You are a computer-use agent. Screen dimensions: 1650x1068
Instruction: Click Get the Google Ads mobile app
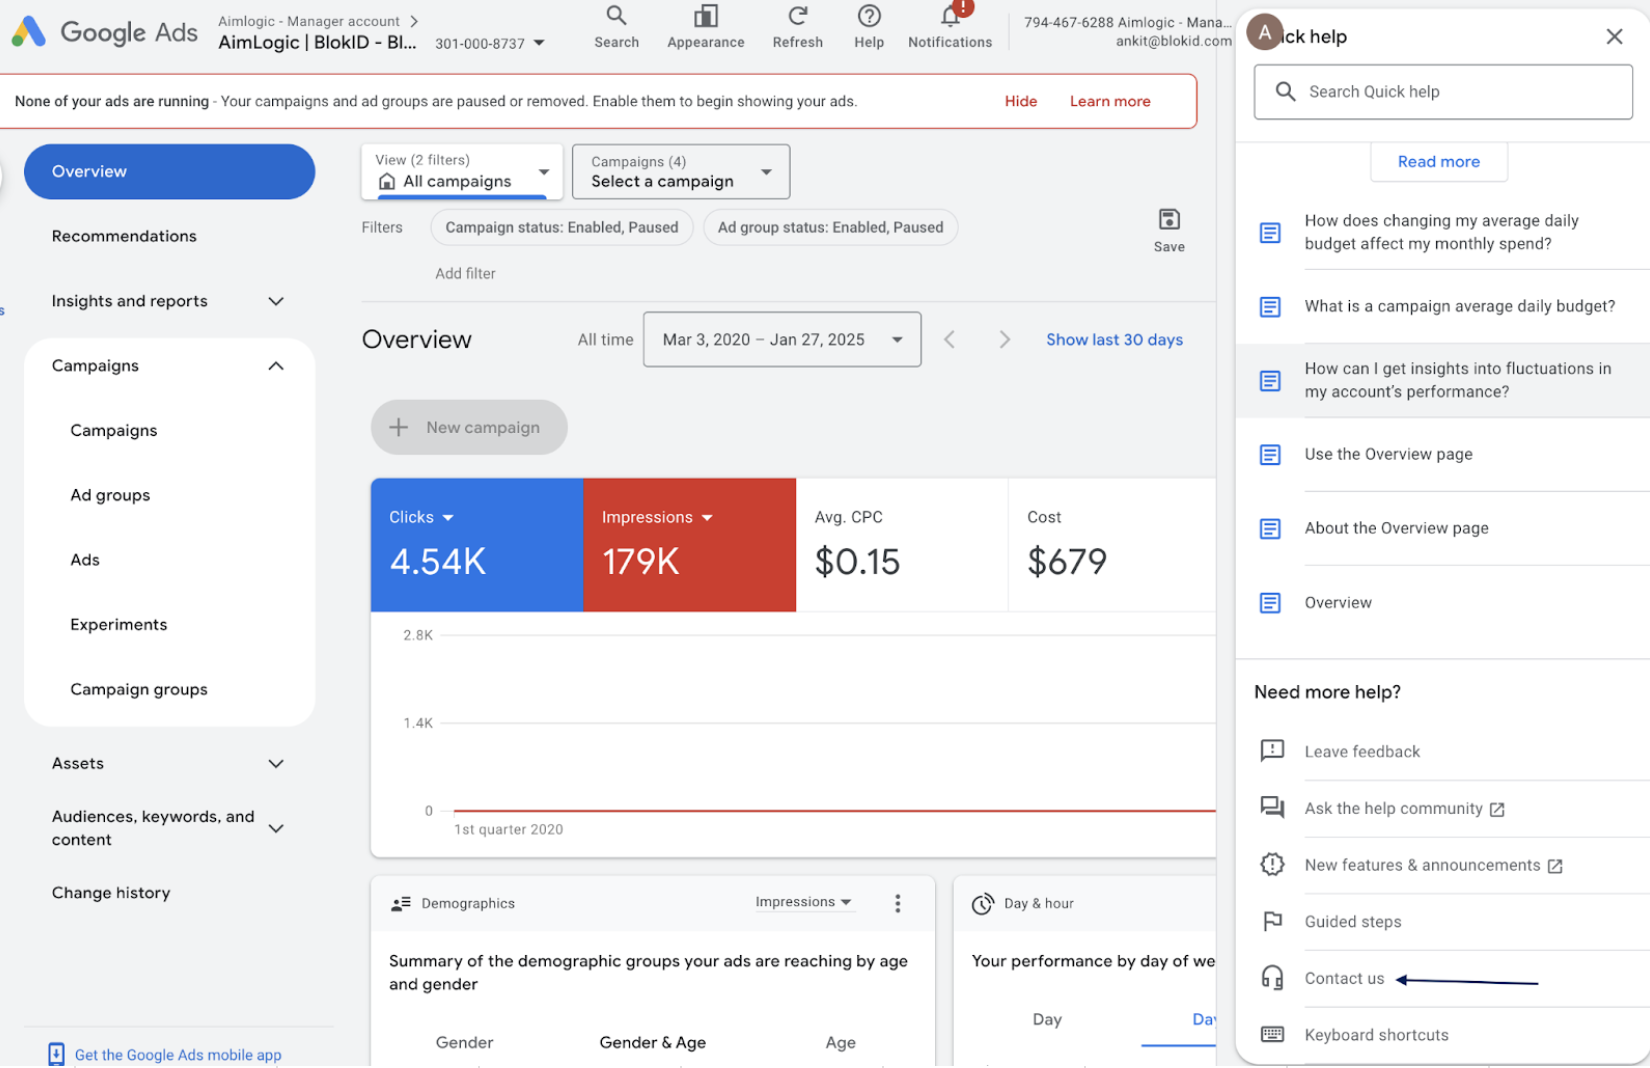[x=178, y=1055]
